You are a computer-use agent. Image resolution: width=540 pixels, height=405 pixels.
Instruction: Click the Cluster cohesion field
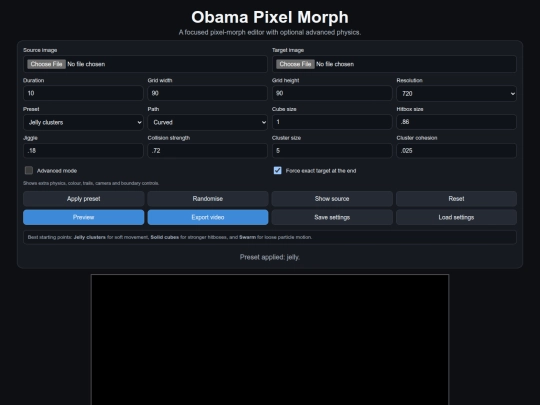pyautogui.click(x=456, y=150)
